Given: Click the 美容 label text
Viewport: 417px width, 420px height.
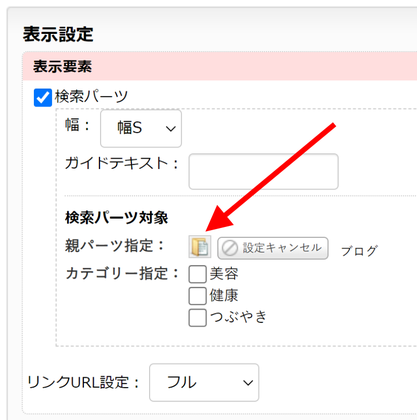Looking at the screenshot, I should point(224,274).
